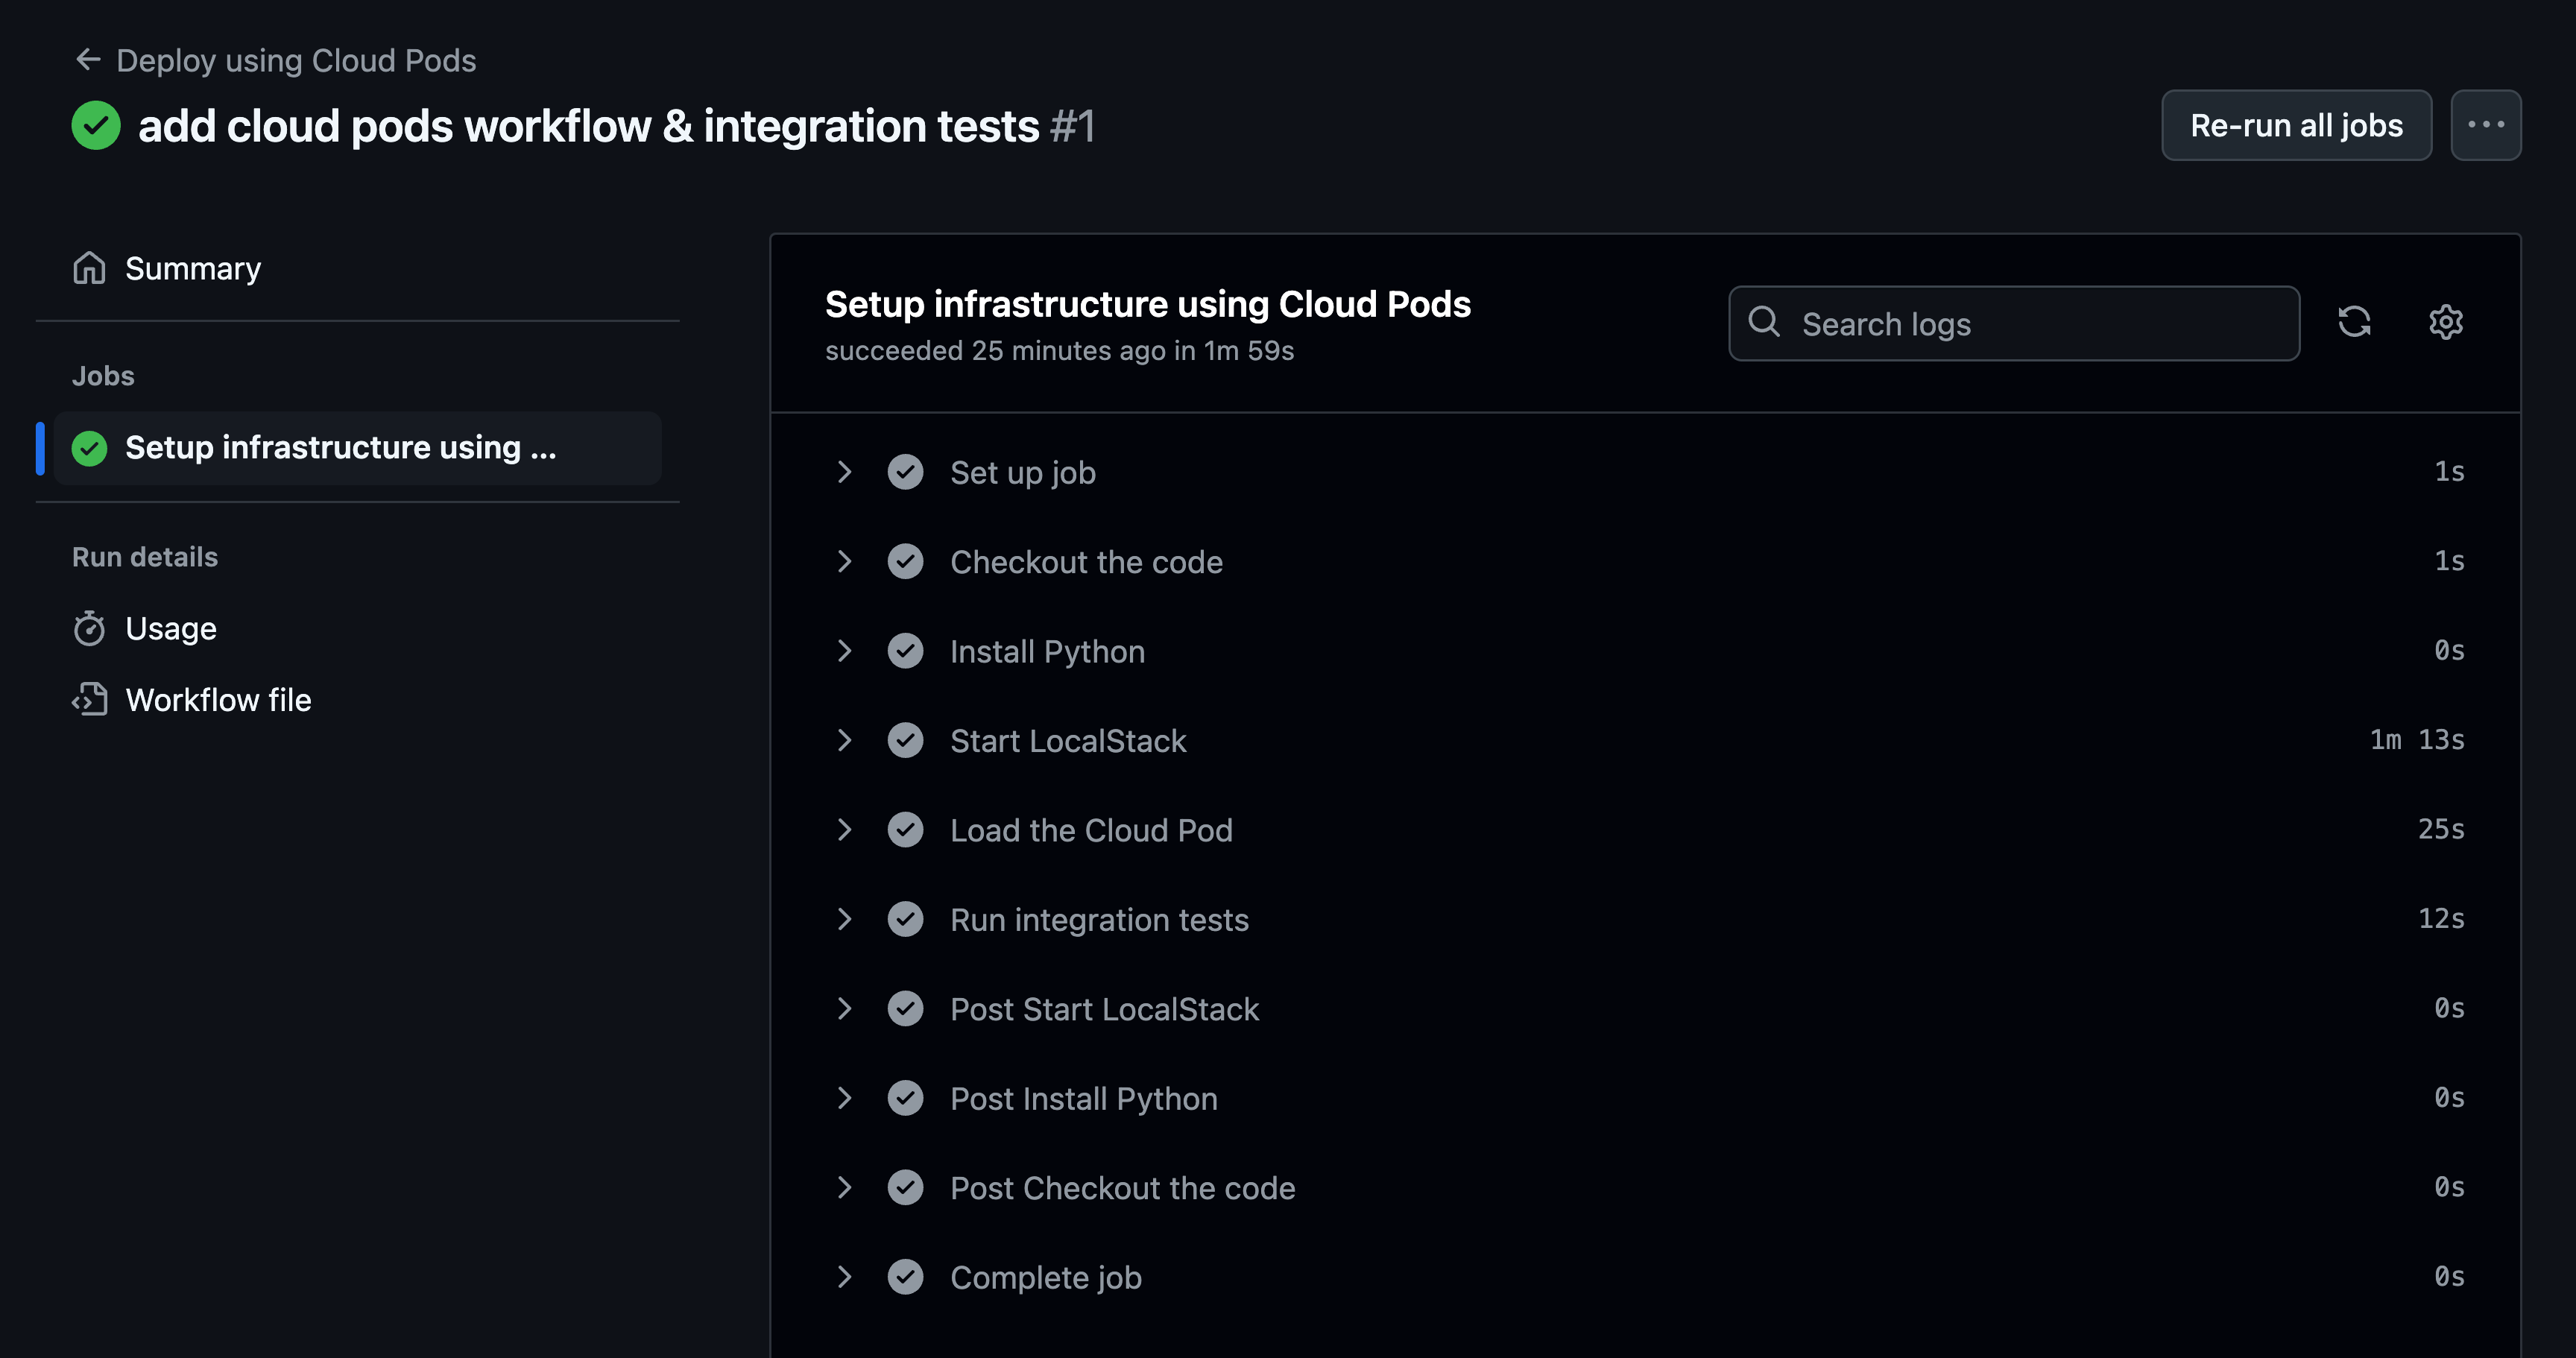Expand the Run integration tests step
2576x1358 pixels.
(x=845, y=919)
